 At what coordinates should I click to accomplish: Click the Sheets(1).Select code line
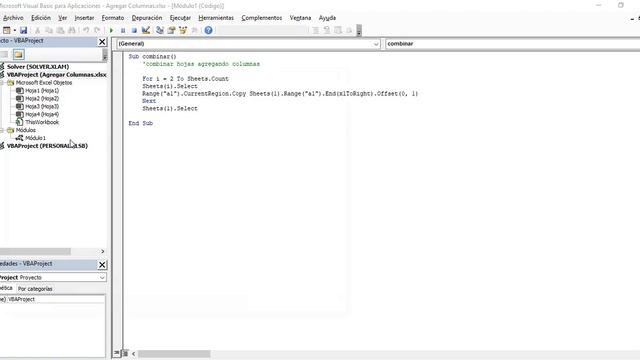tap(170, 109)
